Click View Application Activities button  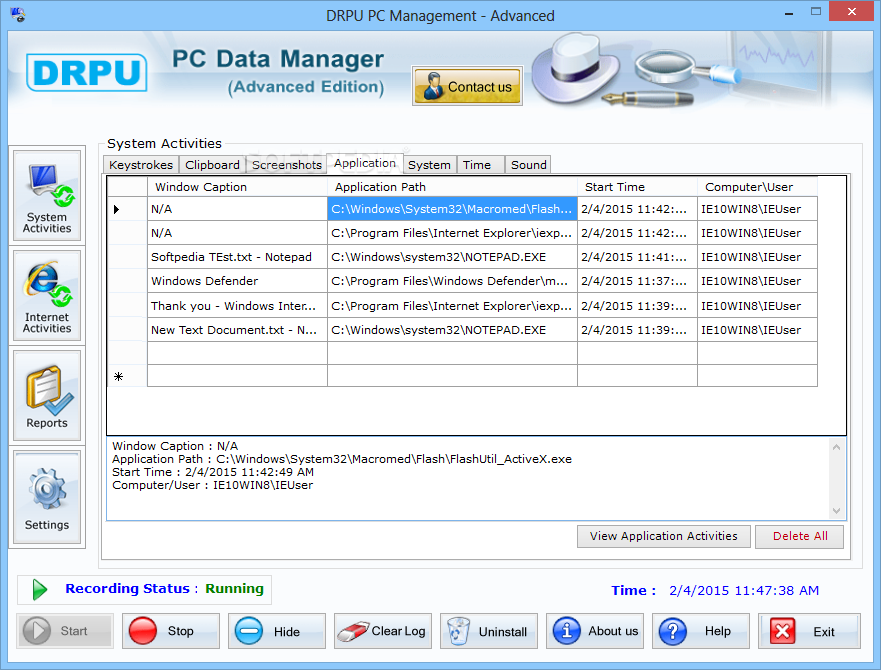pyautogui.click(x=664, y=536)
